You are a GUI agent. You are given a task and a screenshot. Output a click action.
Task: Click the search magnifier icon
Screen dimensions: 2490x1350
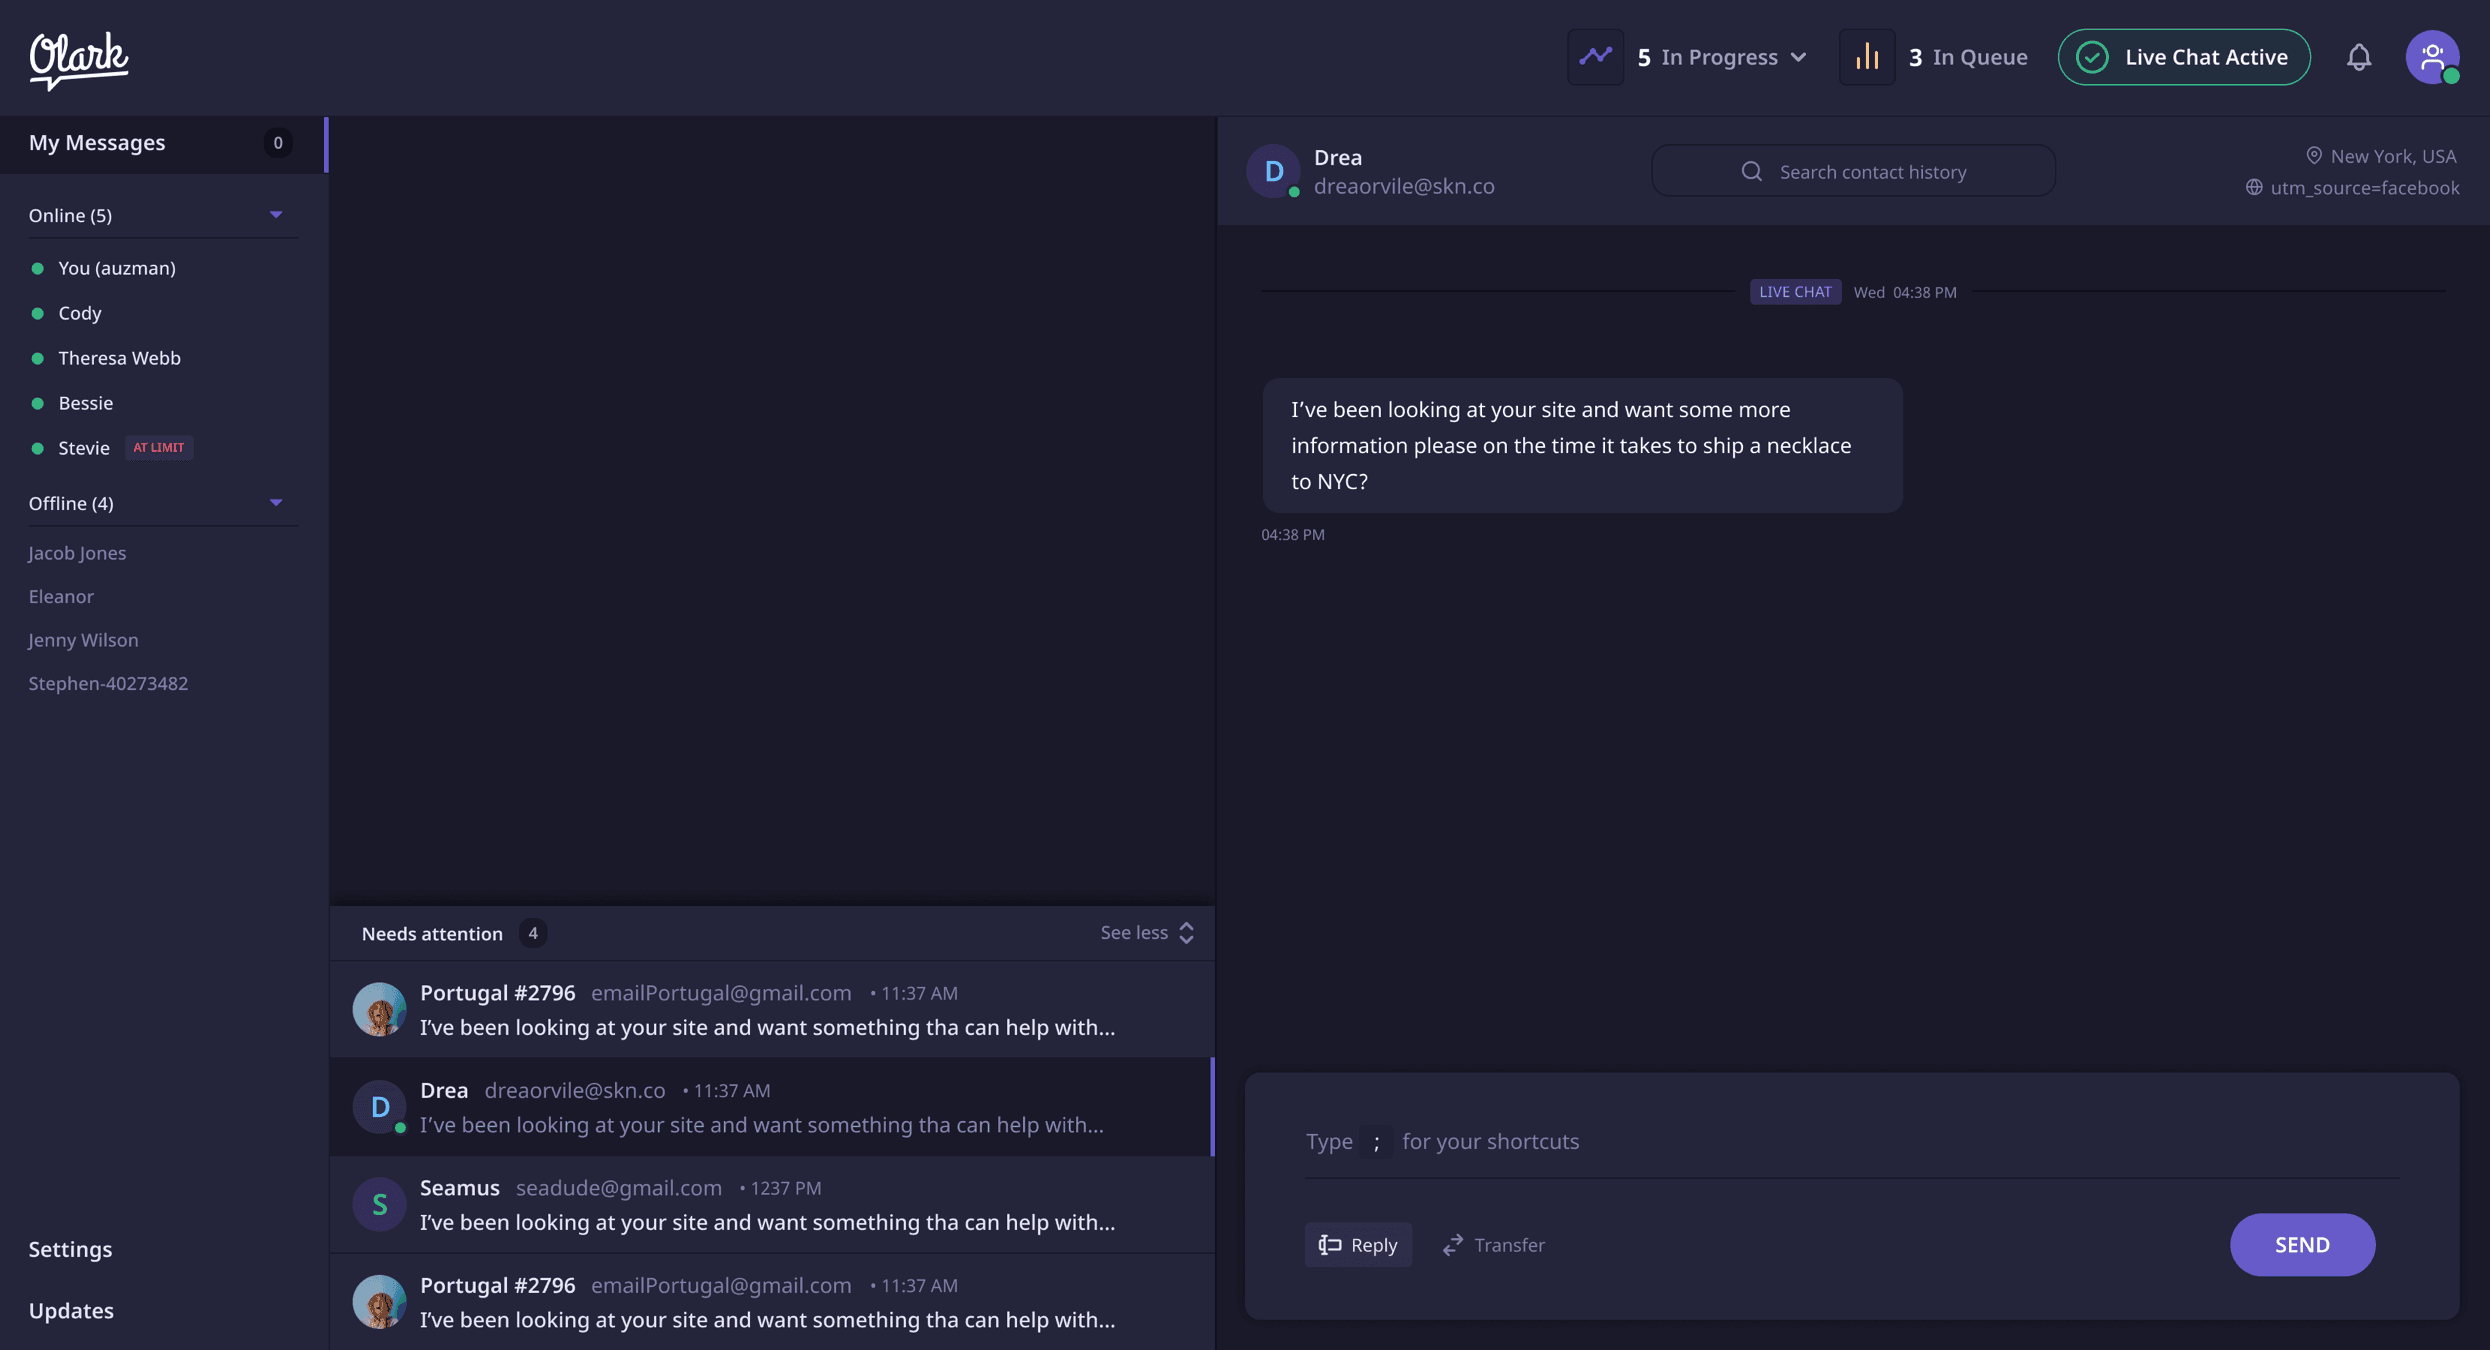click(x=1751, y=171)
